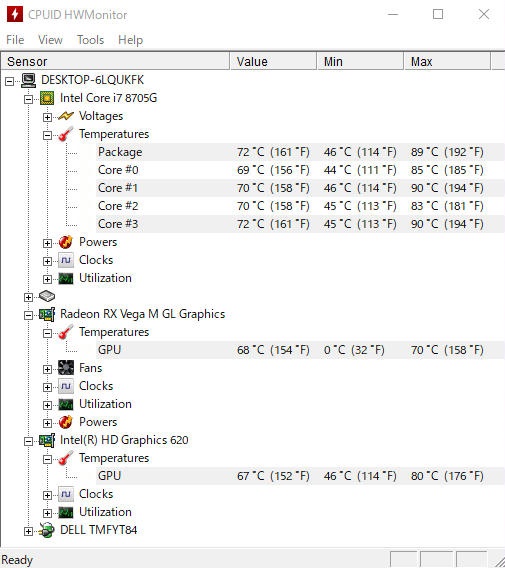Open the Tools menu
505x568 pixels.
pos(90,40)
